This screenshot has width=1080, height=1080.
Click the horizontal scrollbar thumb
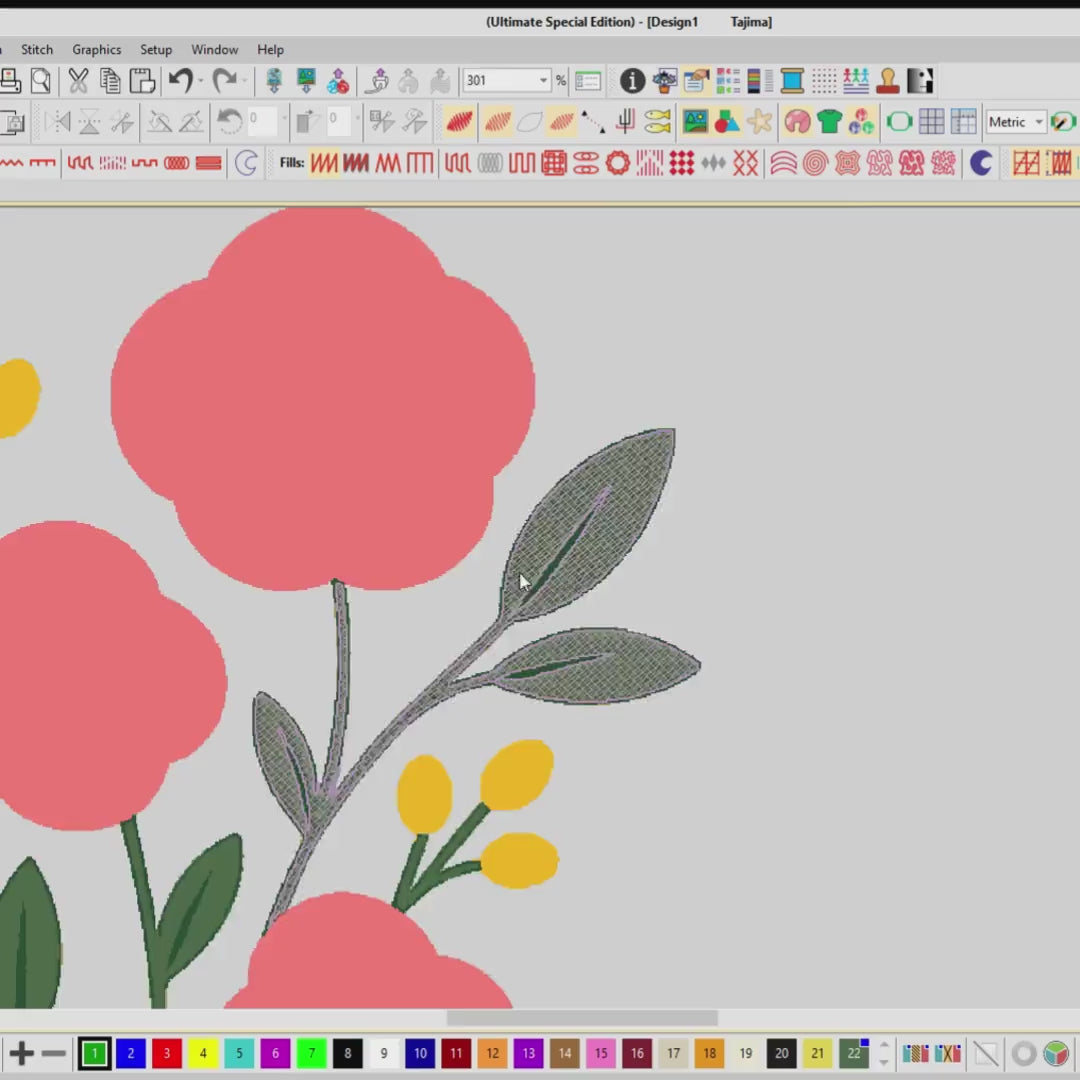point(582,1018)
